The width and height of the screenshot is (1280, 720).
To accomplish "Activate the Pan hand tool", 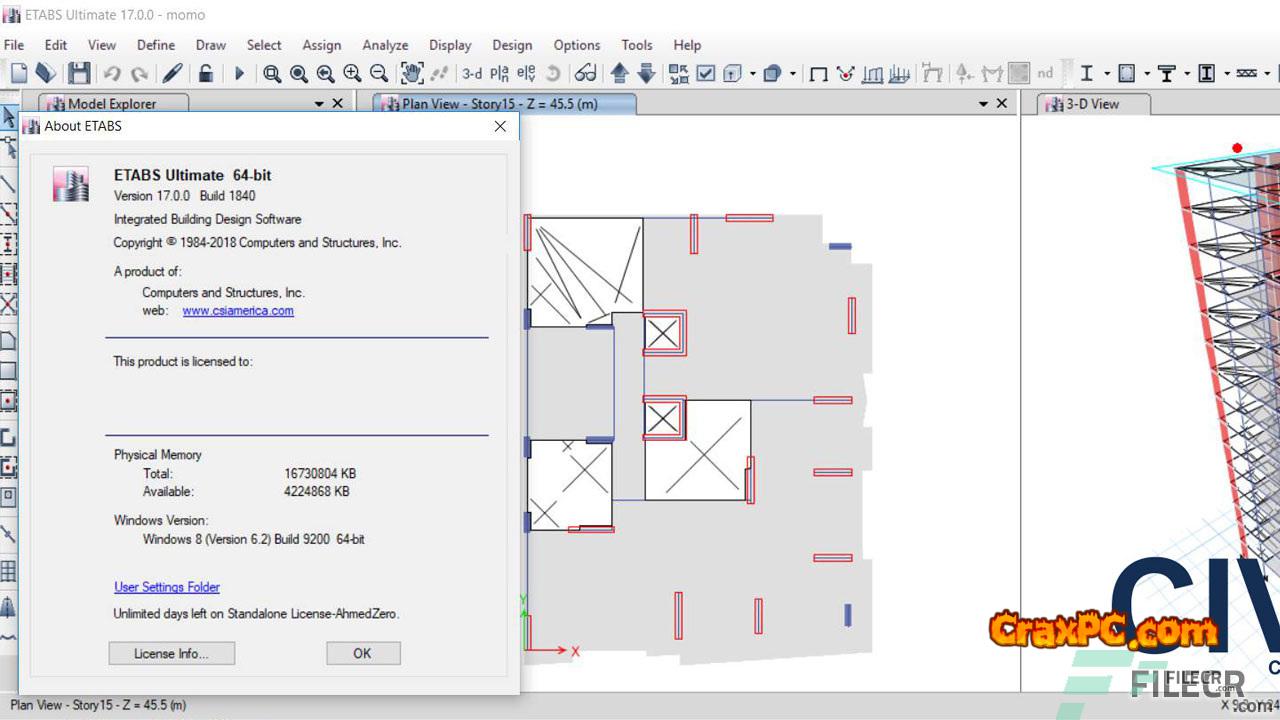I will pyautogui.click(x=411, y=73).
